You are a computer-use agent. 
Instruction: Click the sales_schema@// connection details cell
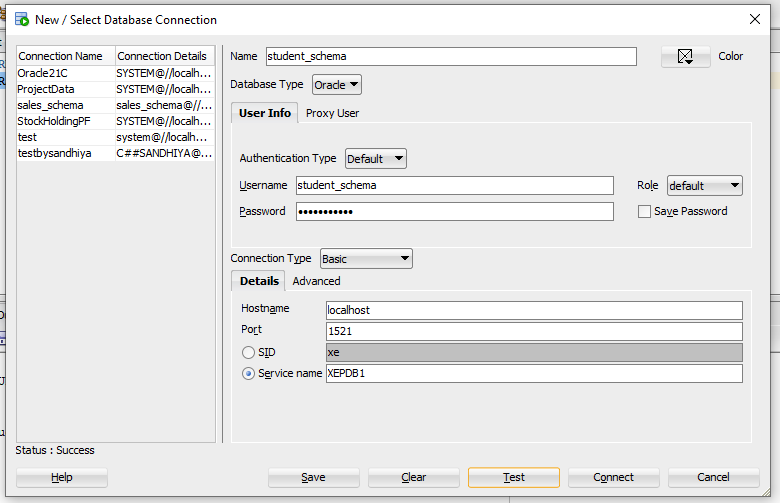pyautogui.click(x=165, y=105)
